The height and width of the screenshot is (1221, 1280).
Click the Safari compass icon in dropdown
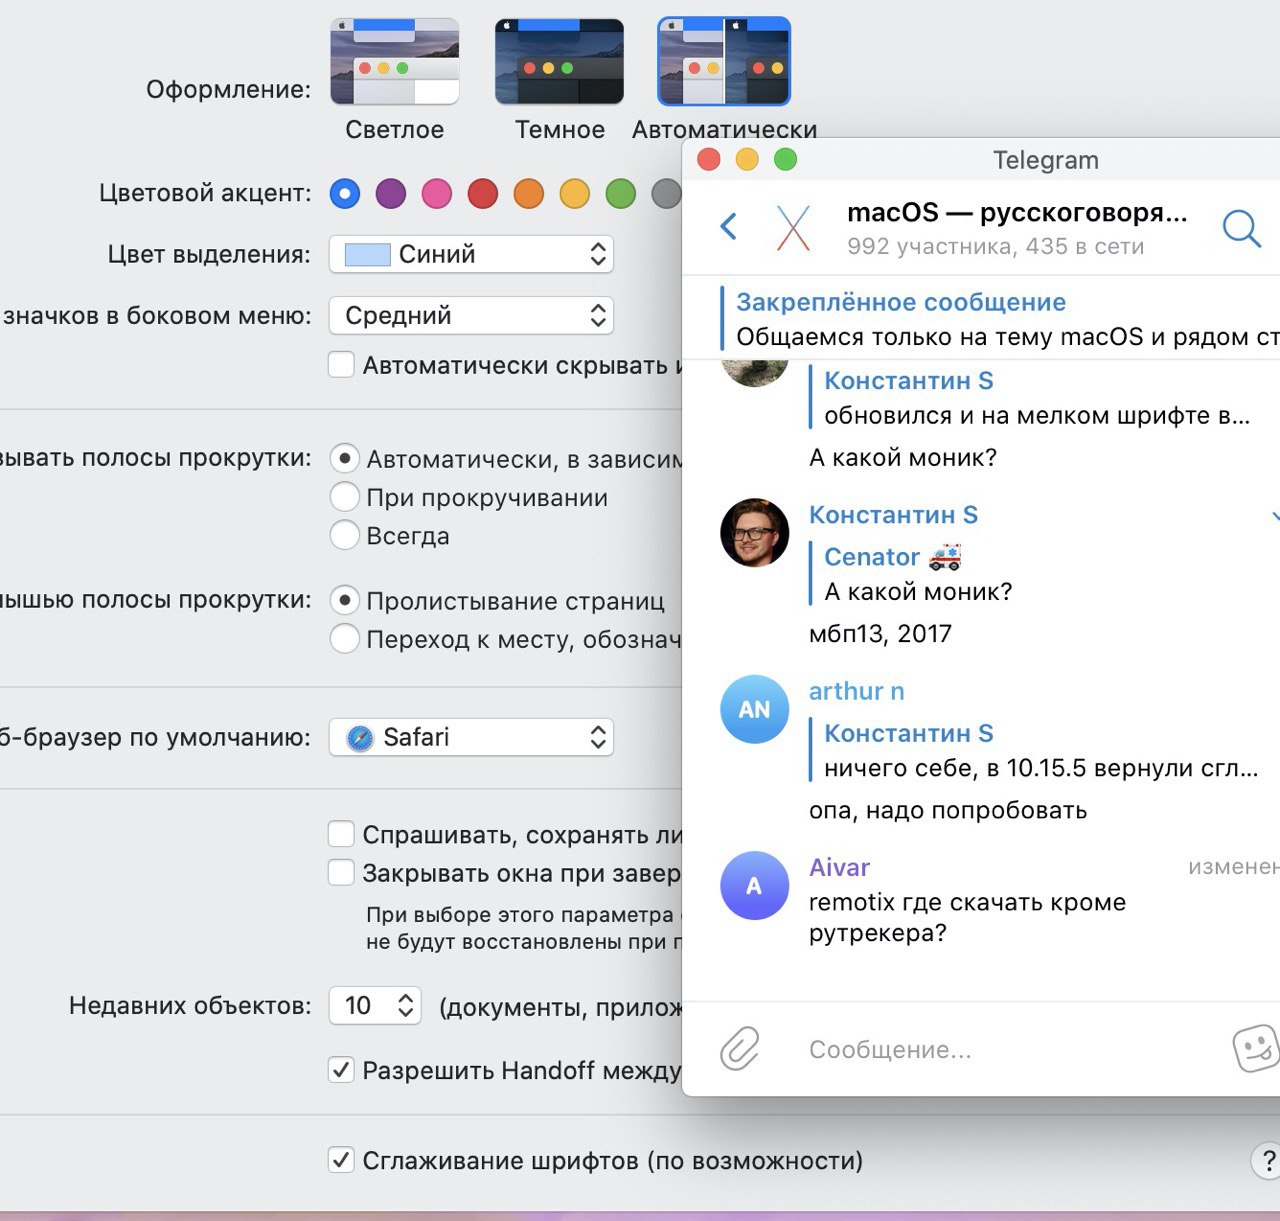[359, 738]
